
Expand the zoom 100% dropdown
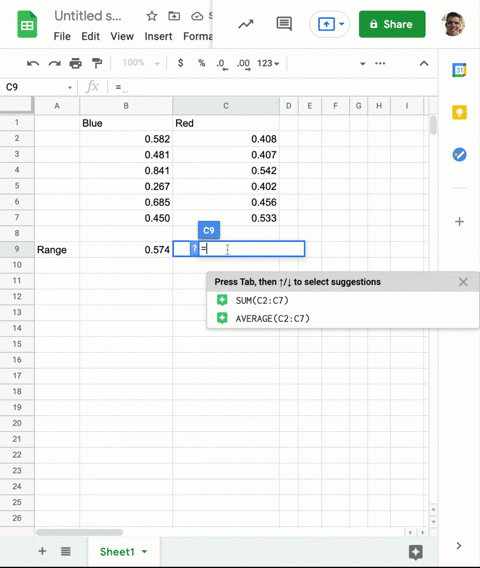point(141,63)
